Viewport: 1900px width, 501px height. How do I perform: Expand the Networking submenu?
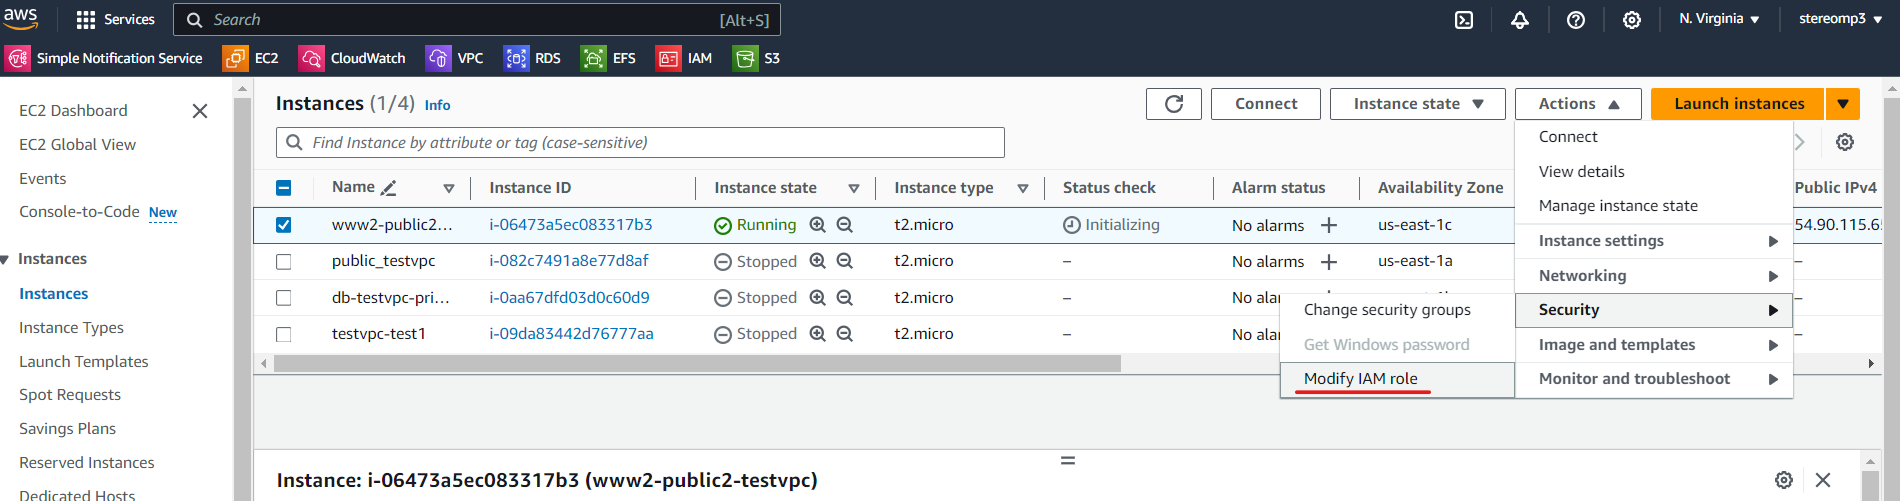point(1653,276)
